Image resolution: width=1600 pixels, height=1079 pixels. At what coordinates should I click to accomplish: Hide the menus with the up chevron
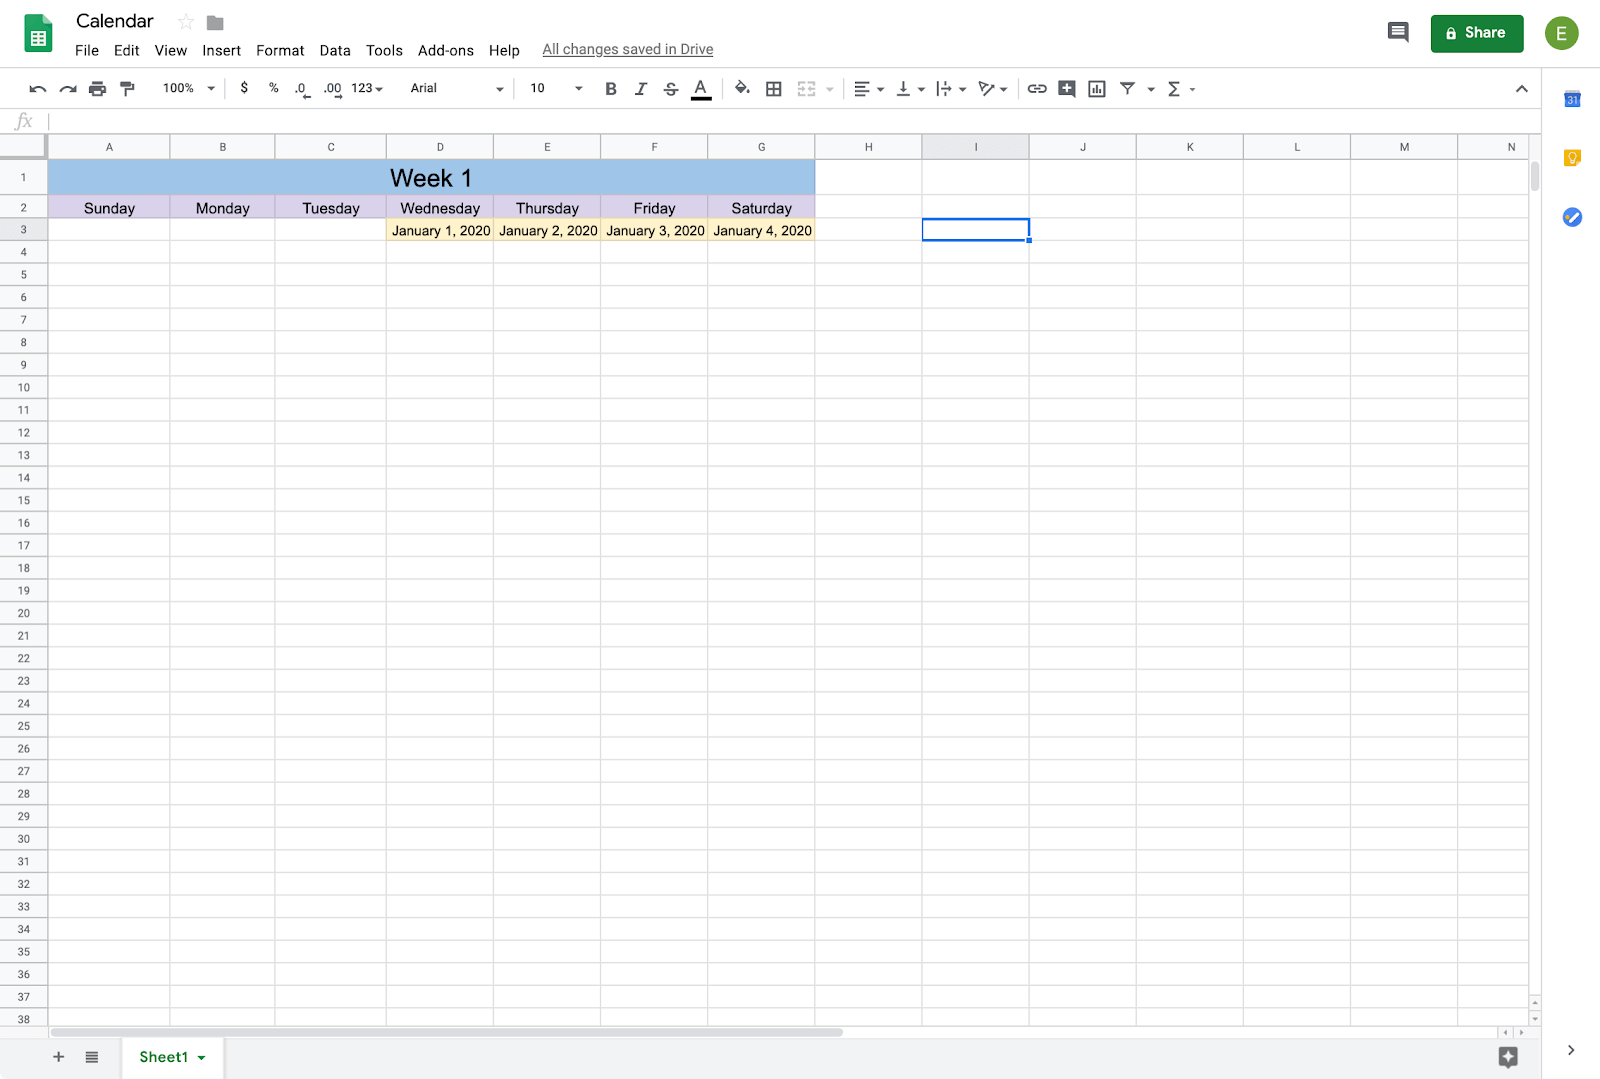(x=1521, y=89)
